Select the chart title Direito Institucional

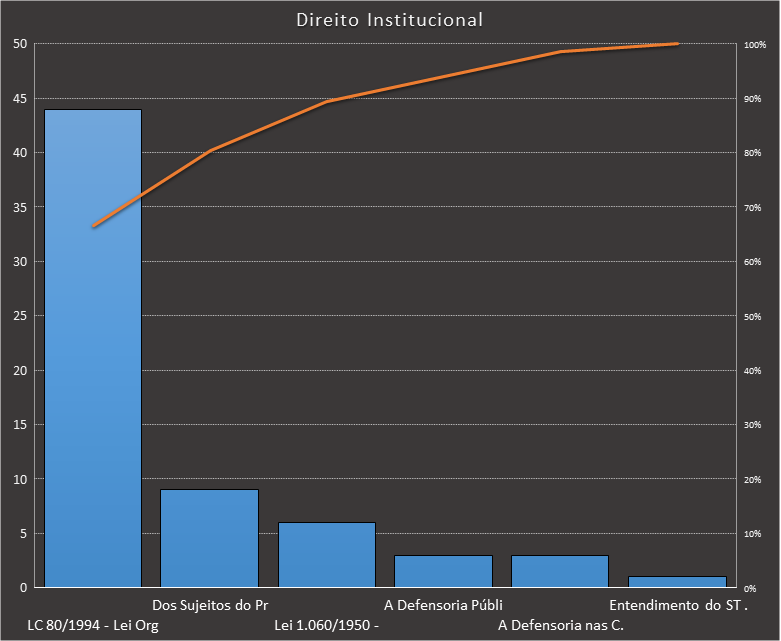[390, 20]
